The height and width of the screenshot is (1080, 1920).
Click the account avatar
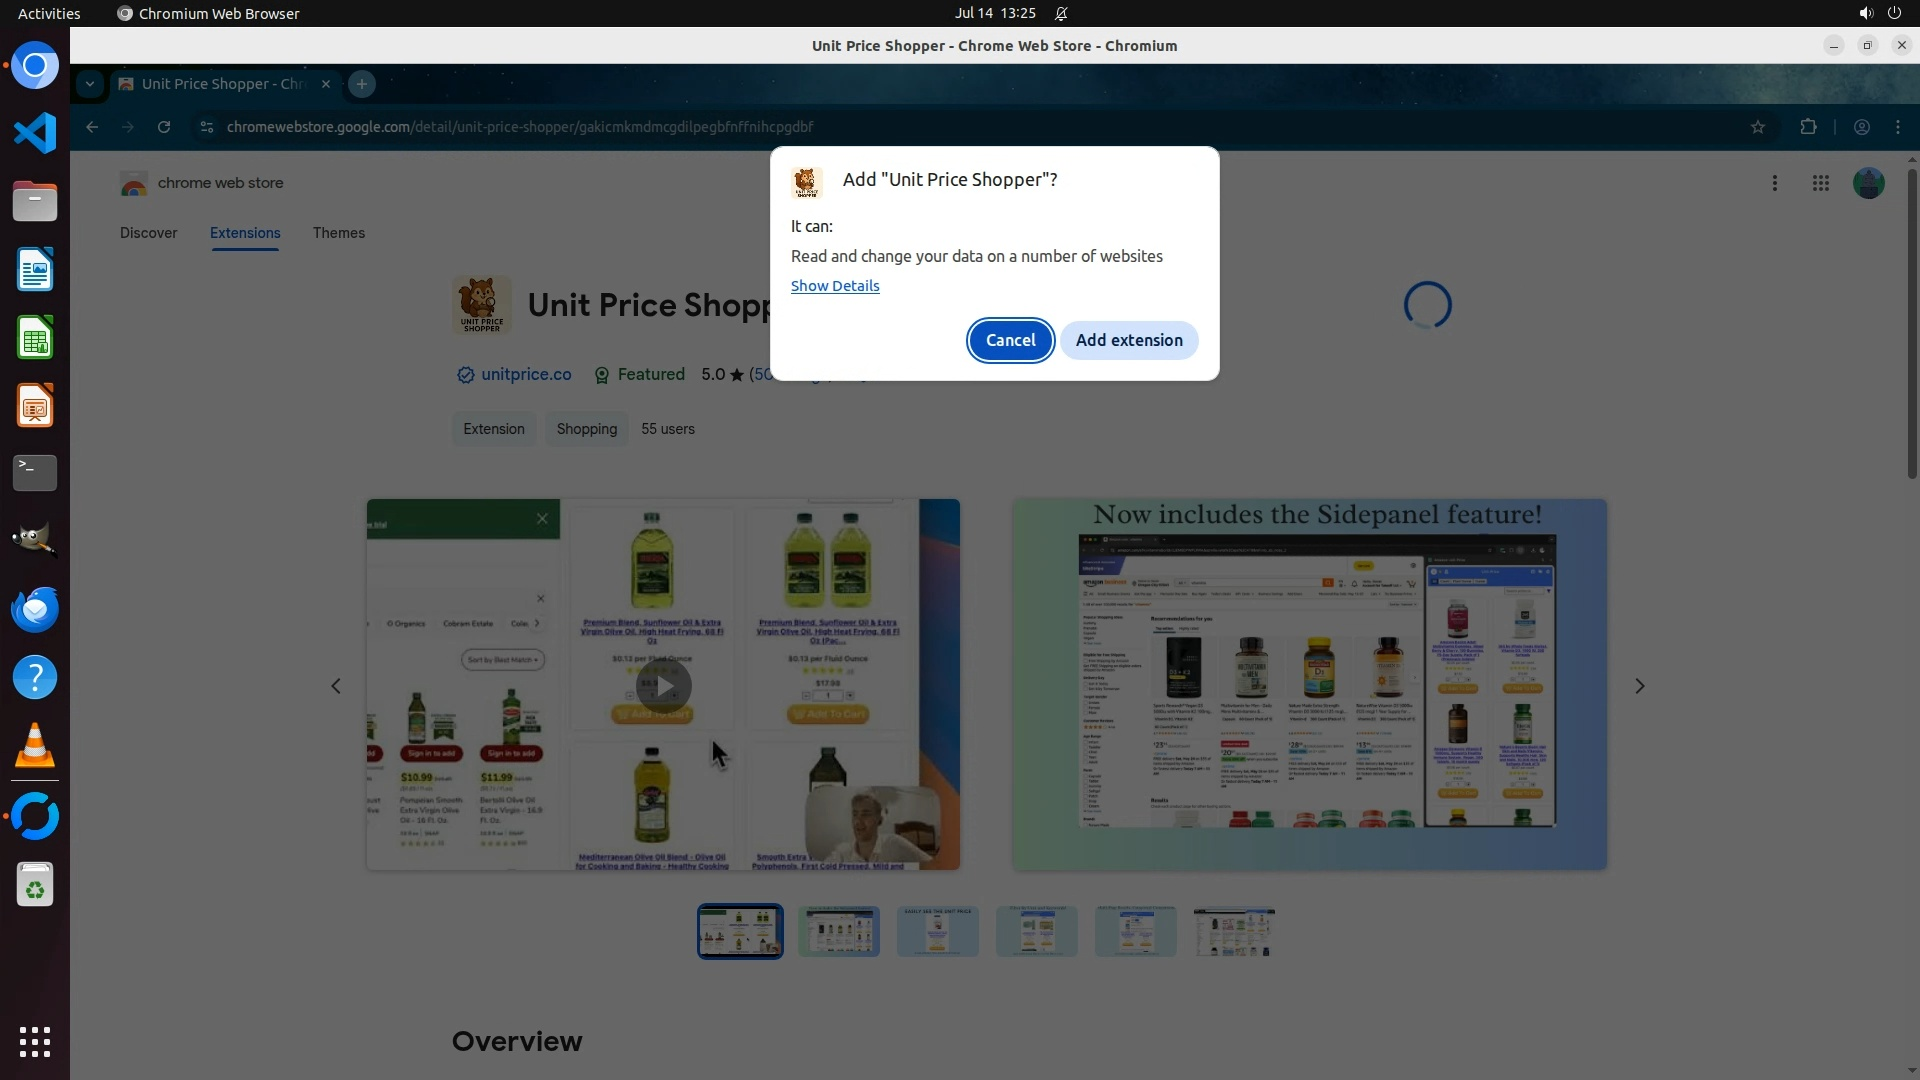[1868, 183]
